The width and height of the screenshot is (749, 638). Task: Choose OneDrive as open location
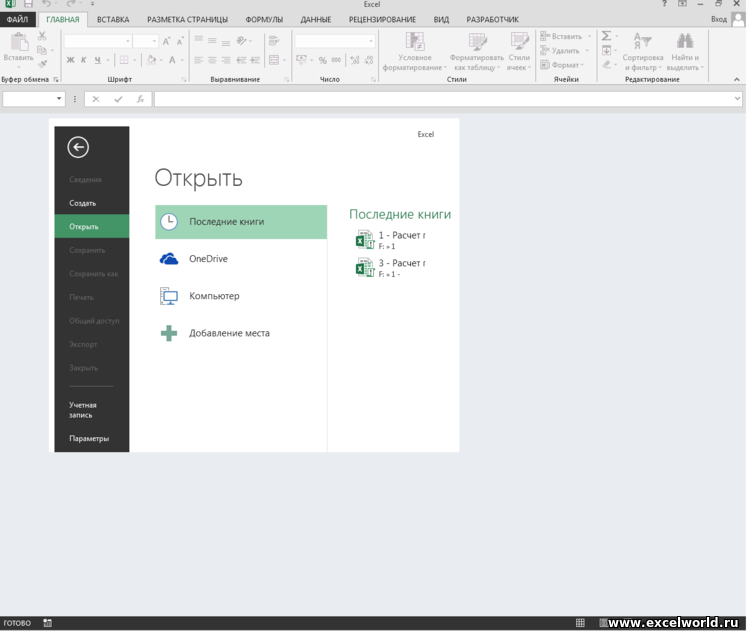point(241,259)
